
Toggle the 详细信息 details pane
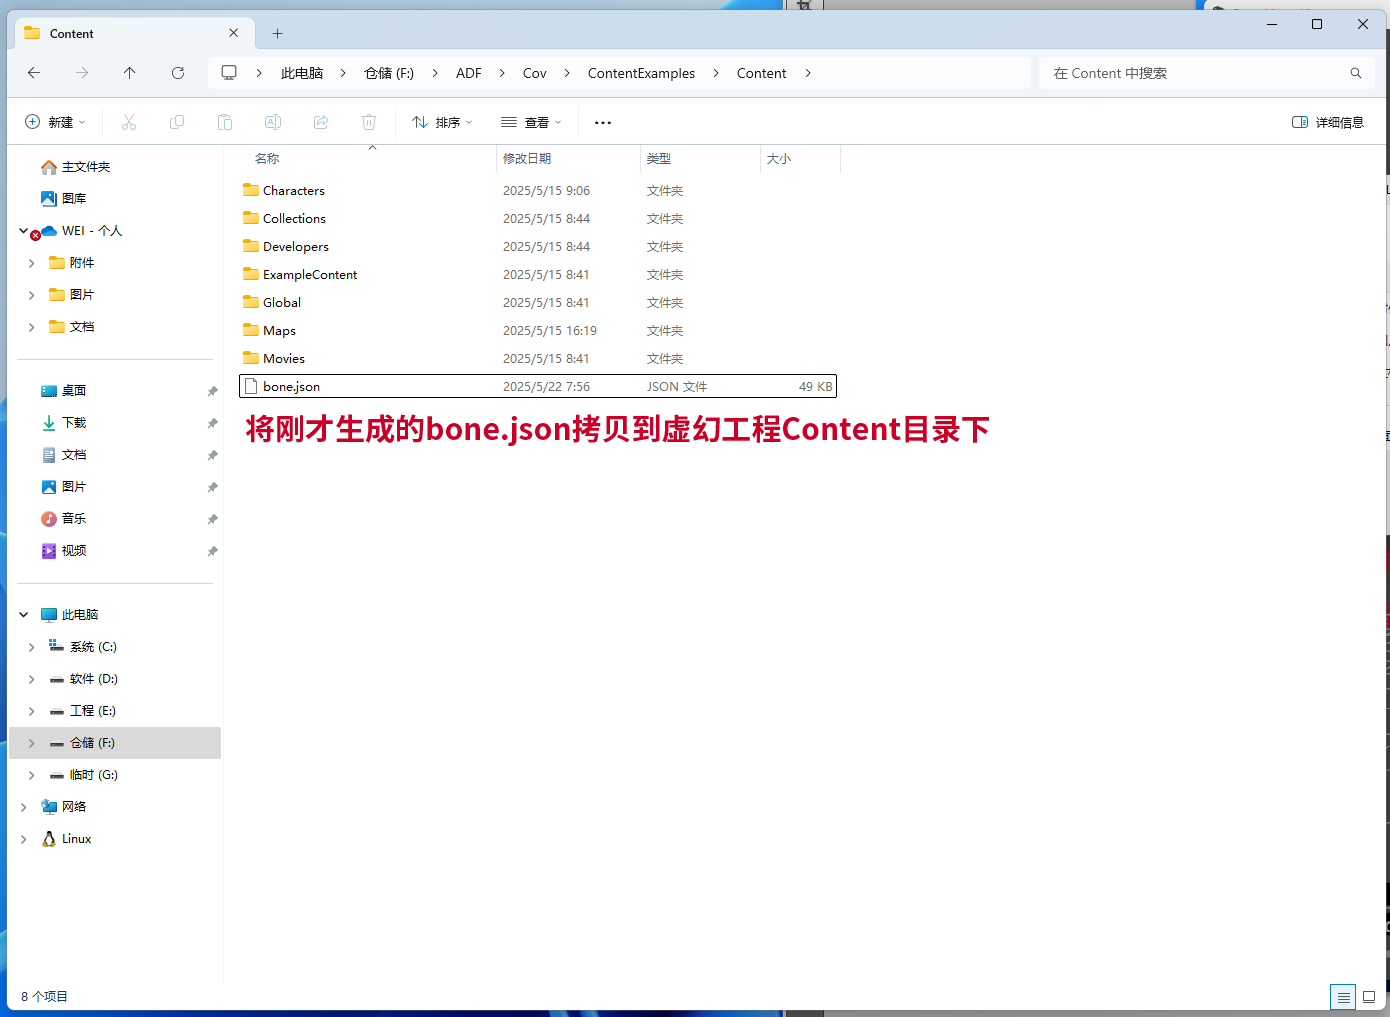coord(1328,122)
